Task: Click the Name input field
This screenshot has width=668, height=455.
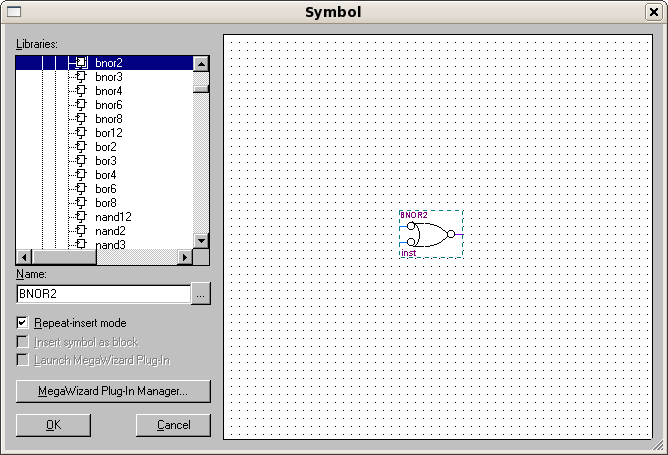Action: [x=102, y=294]
